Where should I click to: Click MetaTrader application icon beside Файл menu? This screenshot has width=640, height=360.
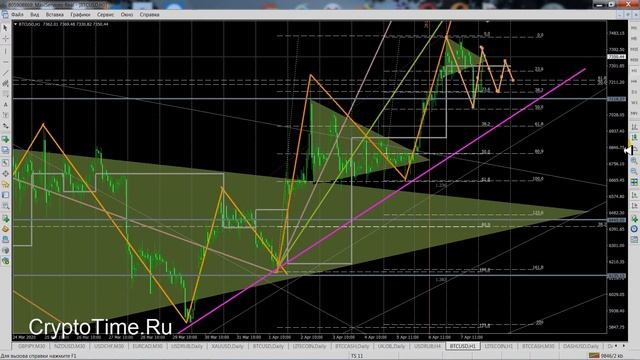point(4,14)
